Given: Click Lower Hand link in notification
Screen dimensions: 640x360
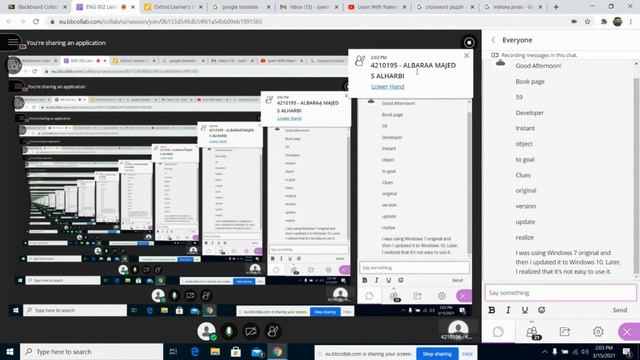Looking at the screenshot, I should (x=387, y=87).
